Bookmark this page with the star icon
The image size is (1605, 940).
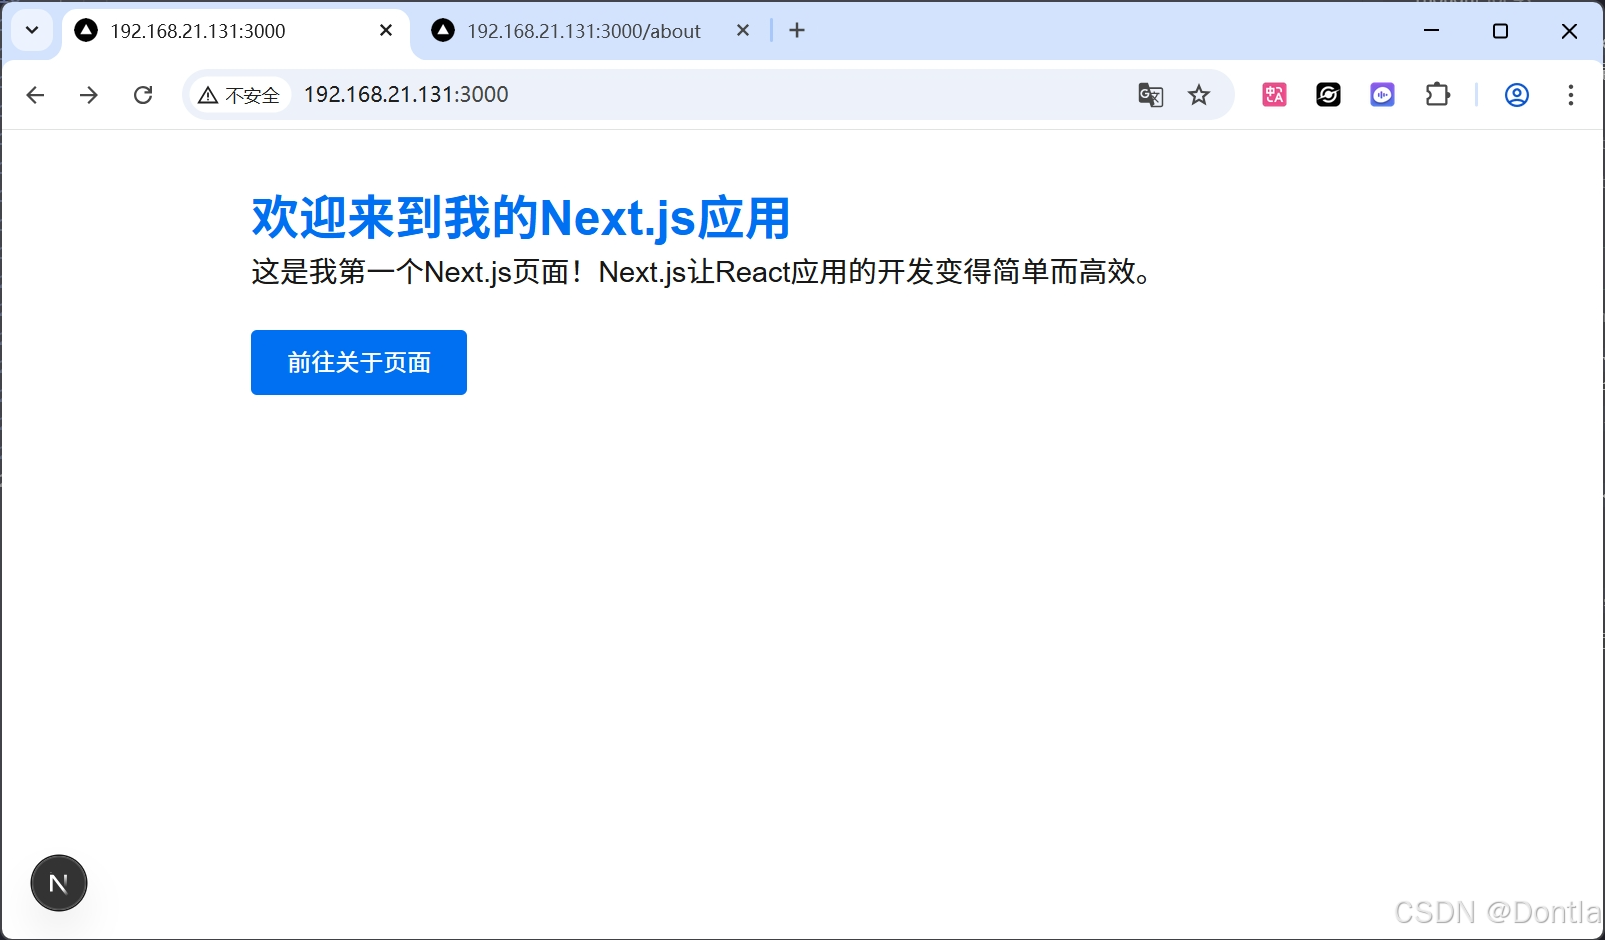(1199, 95)
